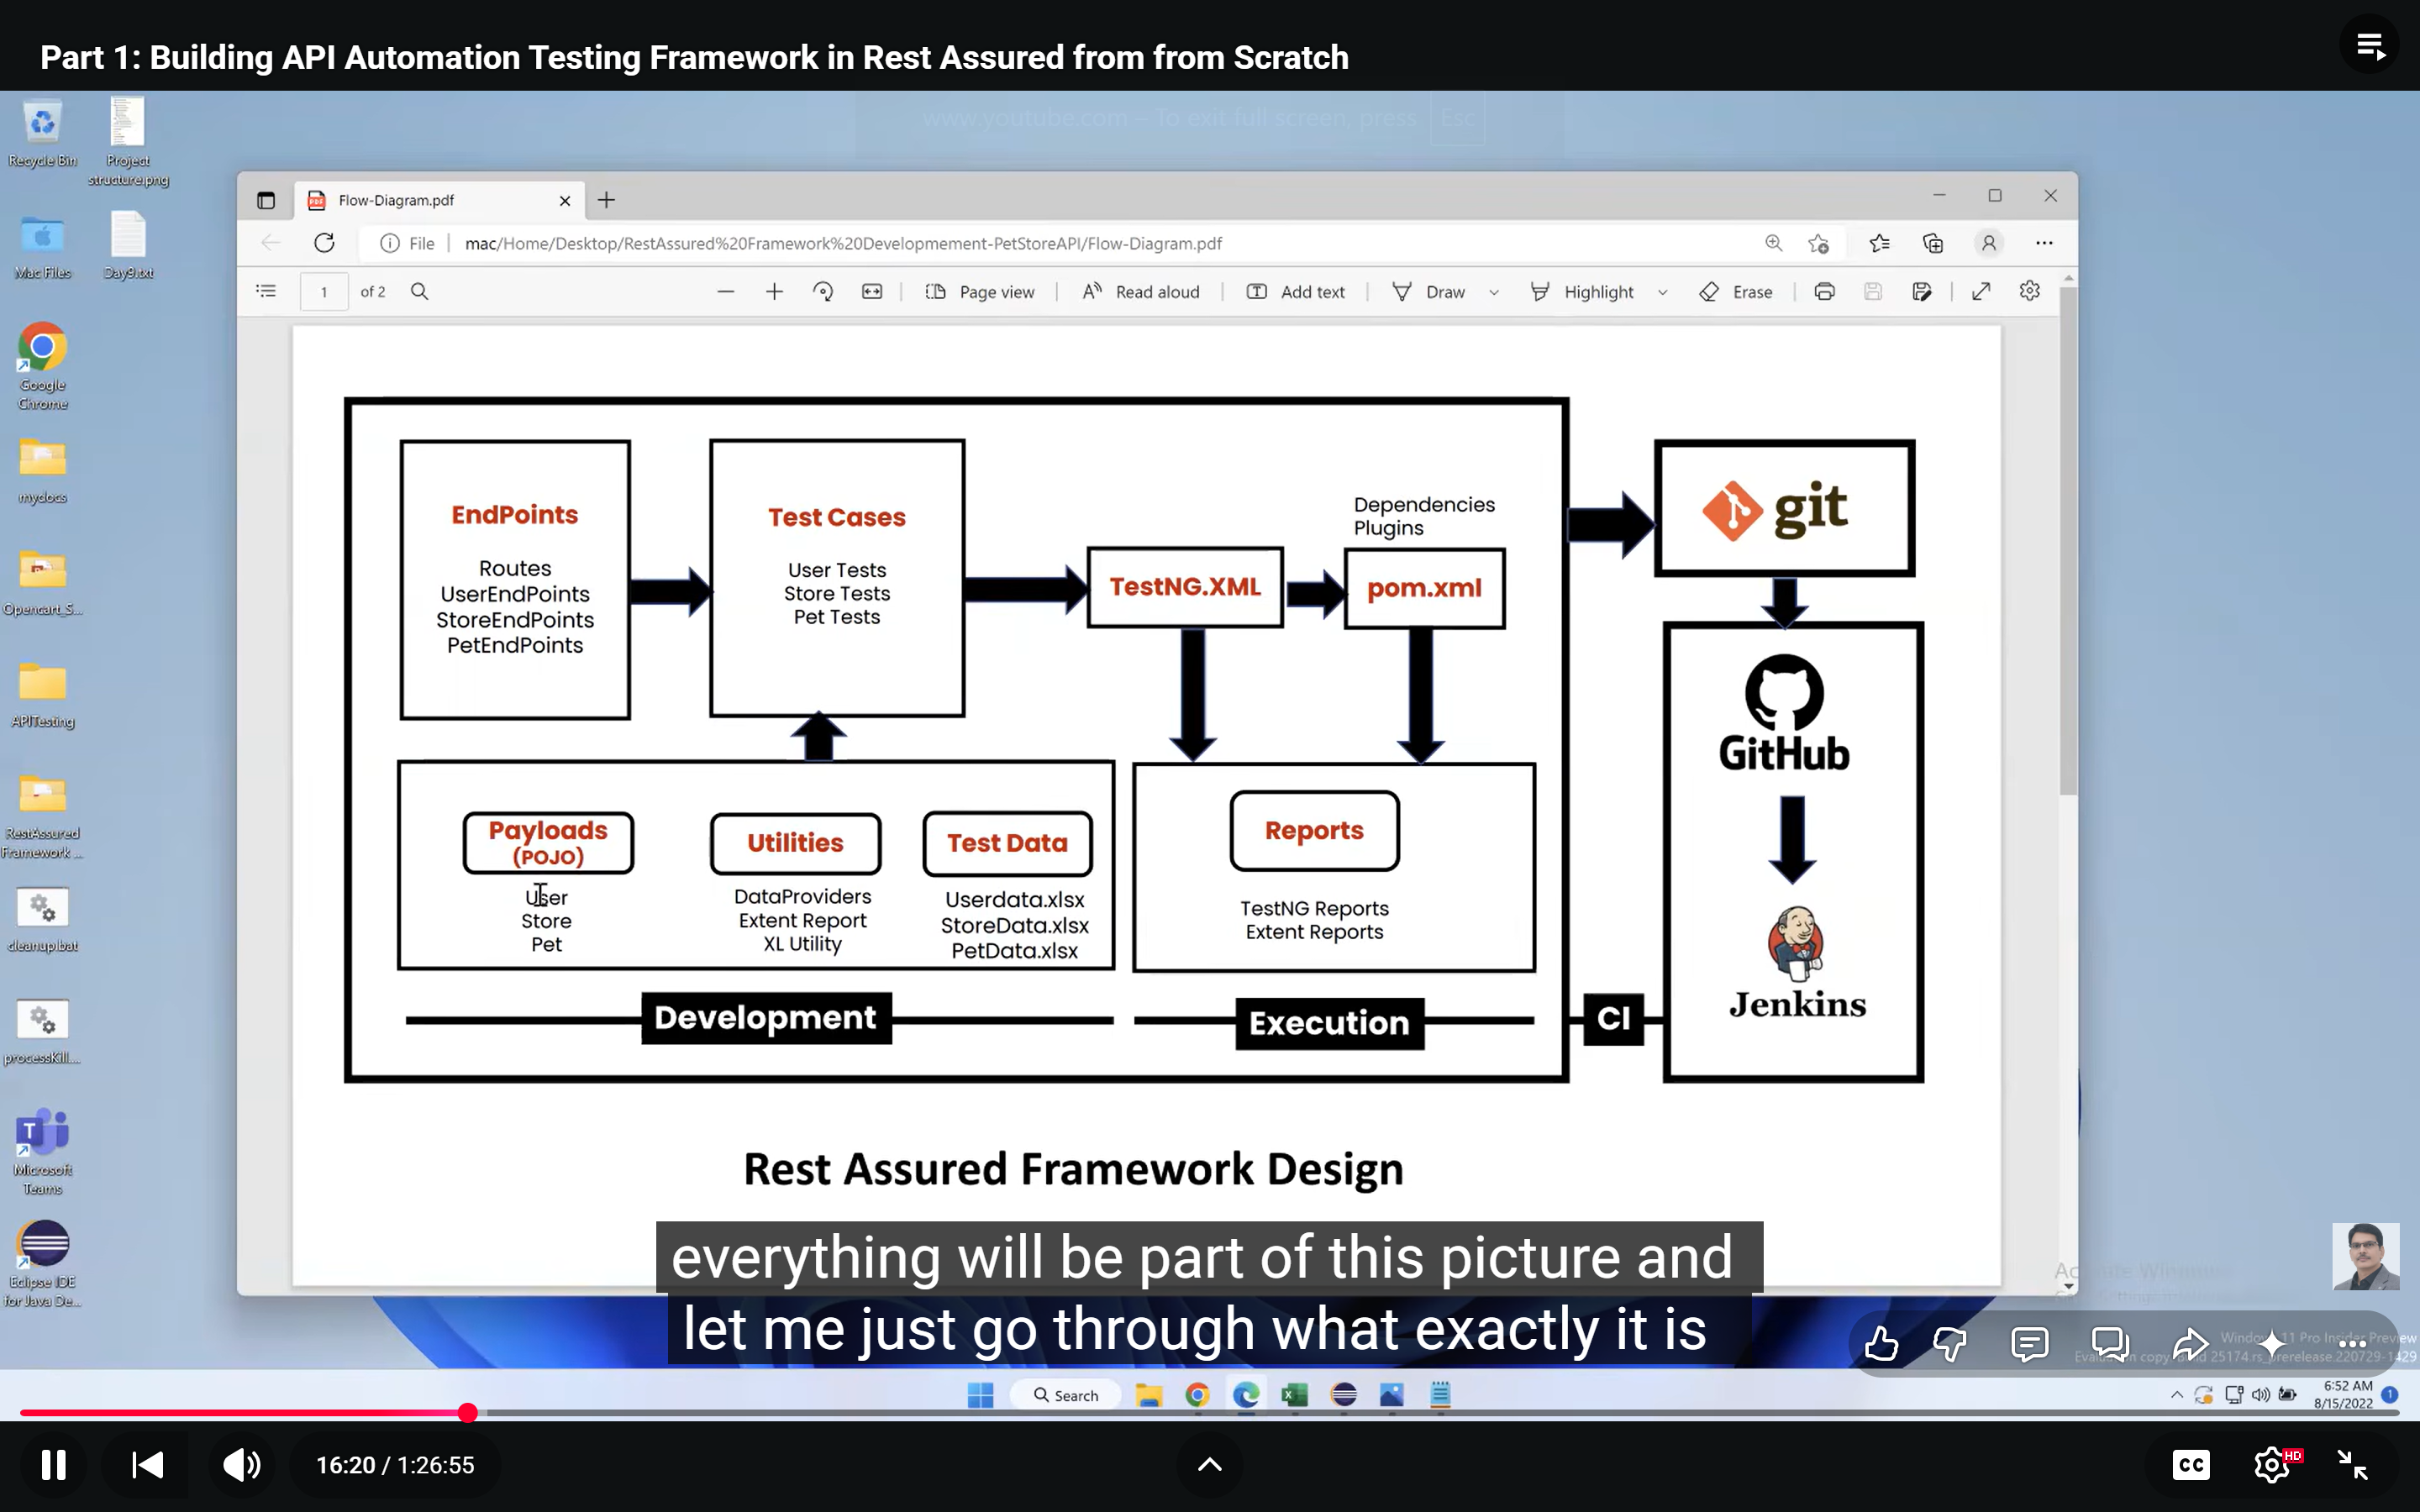2420x1512 pixels.
Task: Expand chapters with the up chevron
Action: coord(1210,1465)
